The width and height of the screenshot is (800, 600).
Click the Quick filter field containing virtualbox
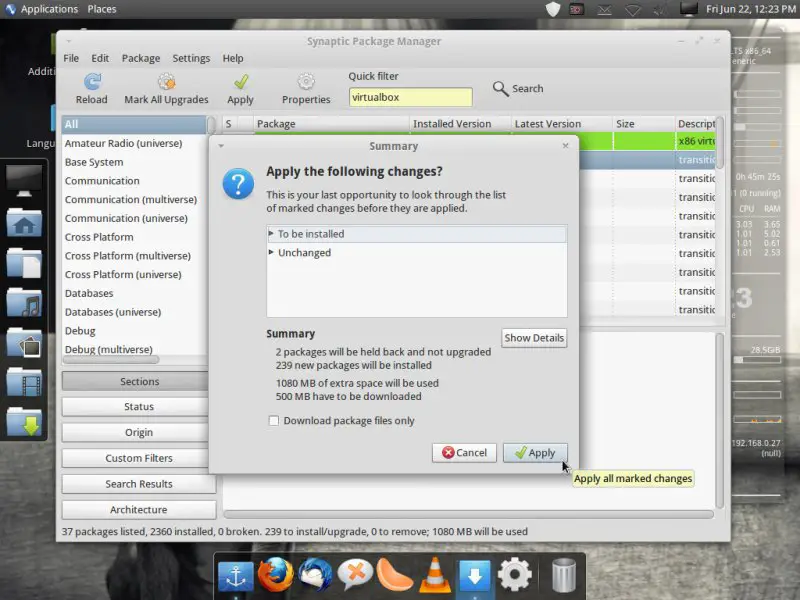(411, 97)
